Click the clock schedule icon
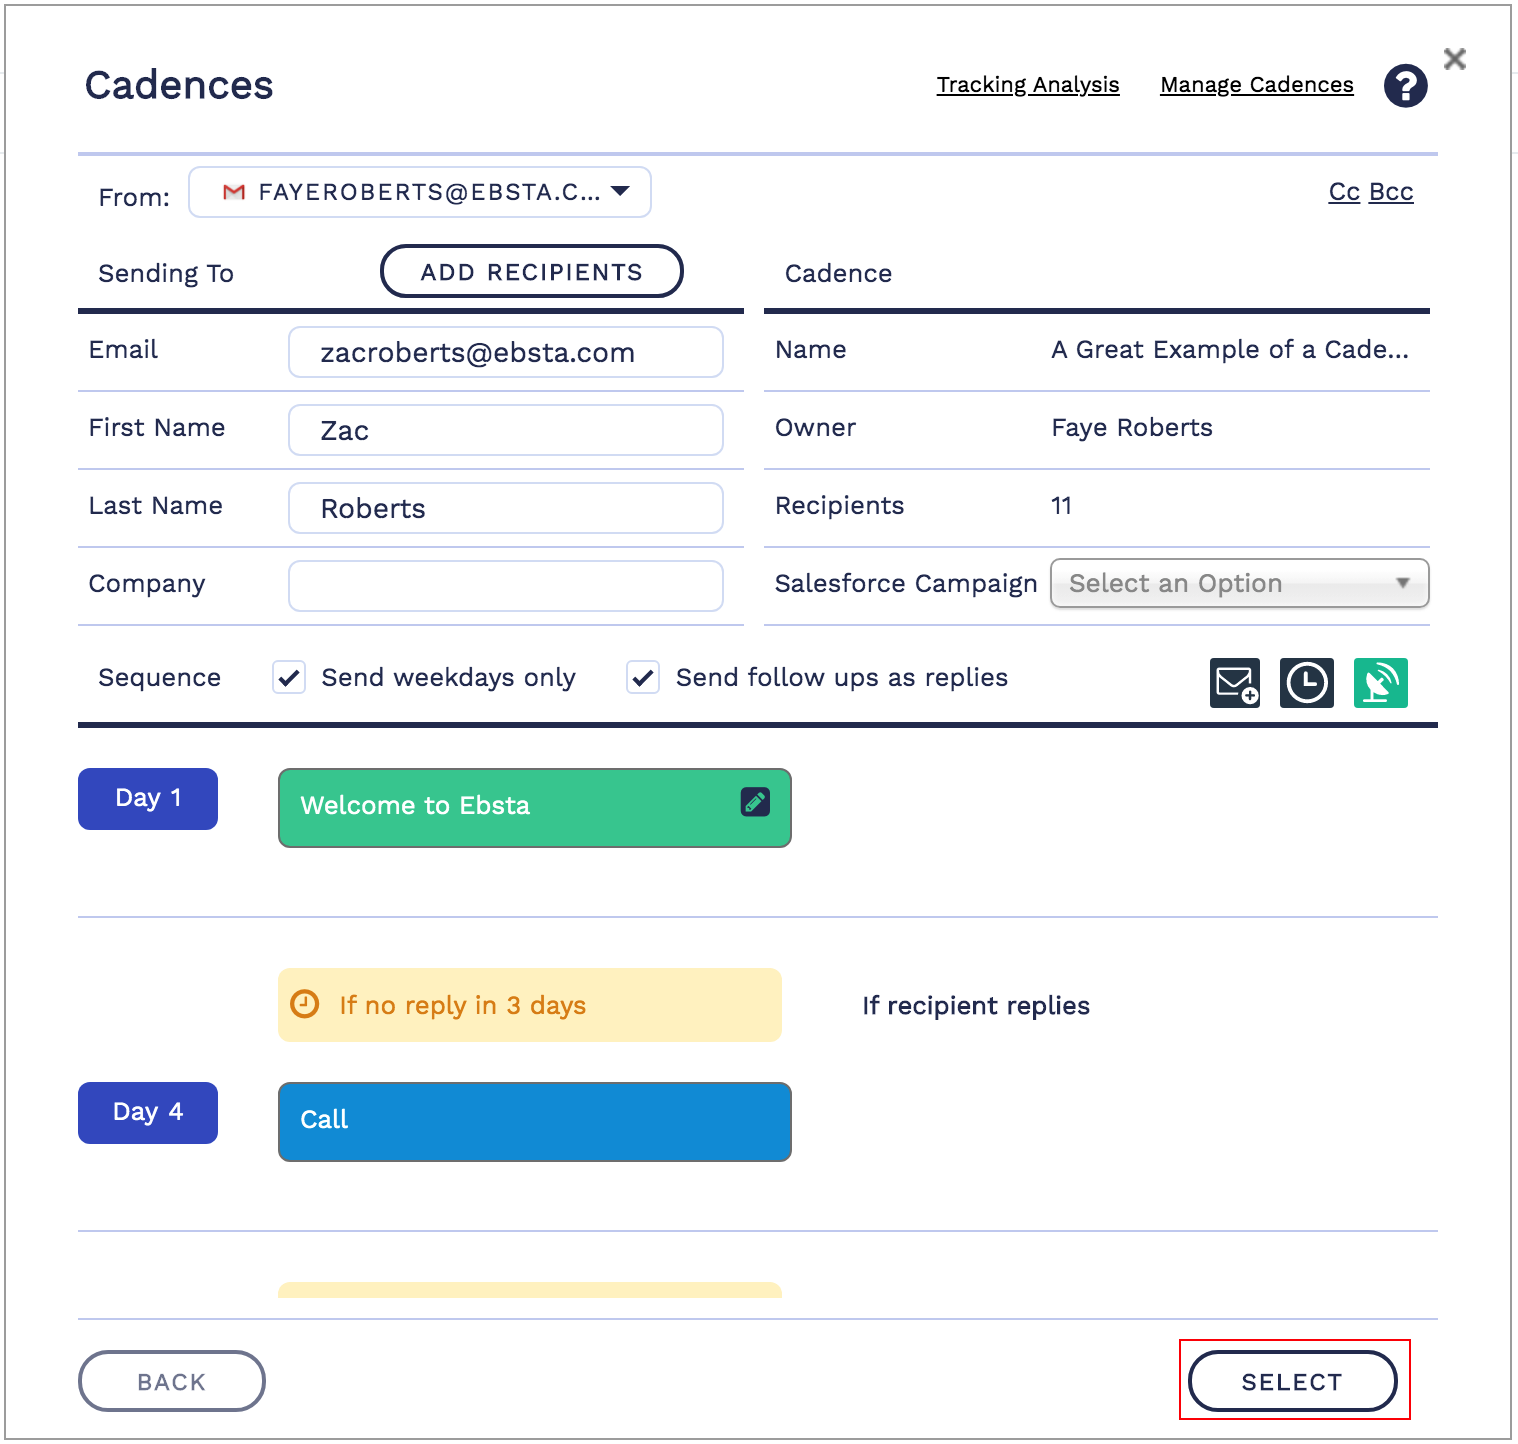 pyautogui.click(x=1306, y=683)
